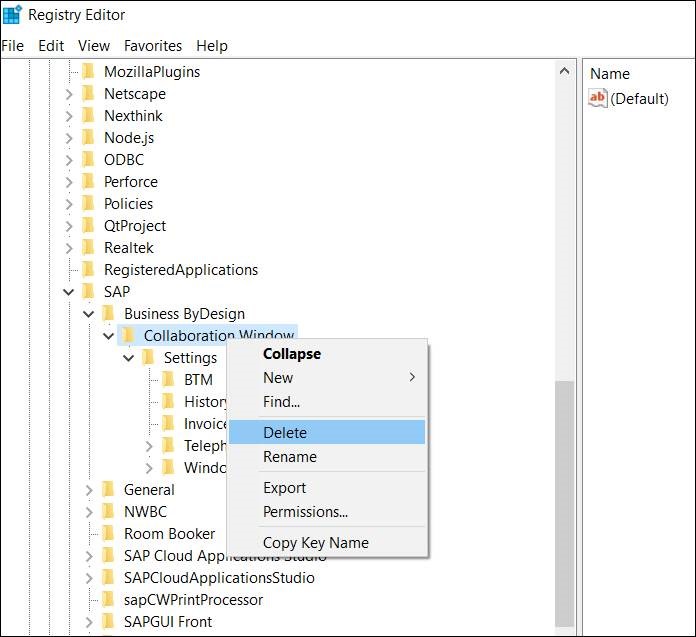Click the SAP folder icon
696x637 pixels.
pyautogui.click(x=89, y=292)
